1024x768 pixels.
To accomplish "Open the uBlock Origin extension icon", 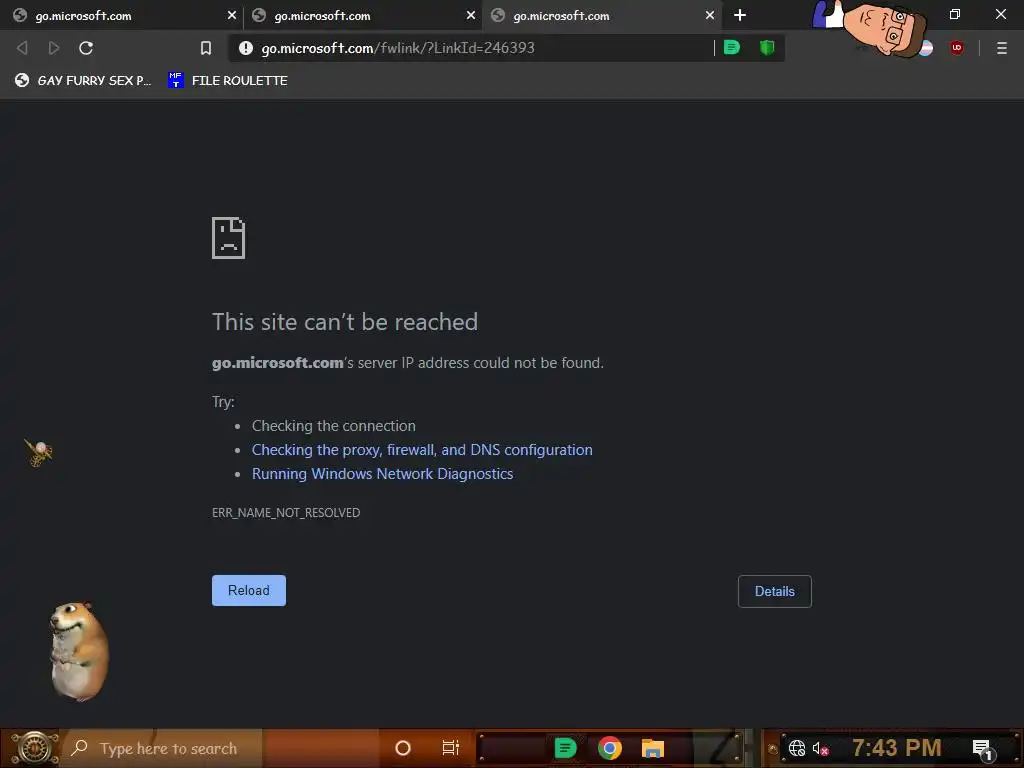I will tap(957, 48).
